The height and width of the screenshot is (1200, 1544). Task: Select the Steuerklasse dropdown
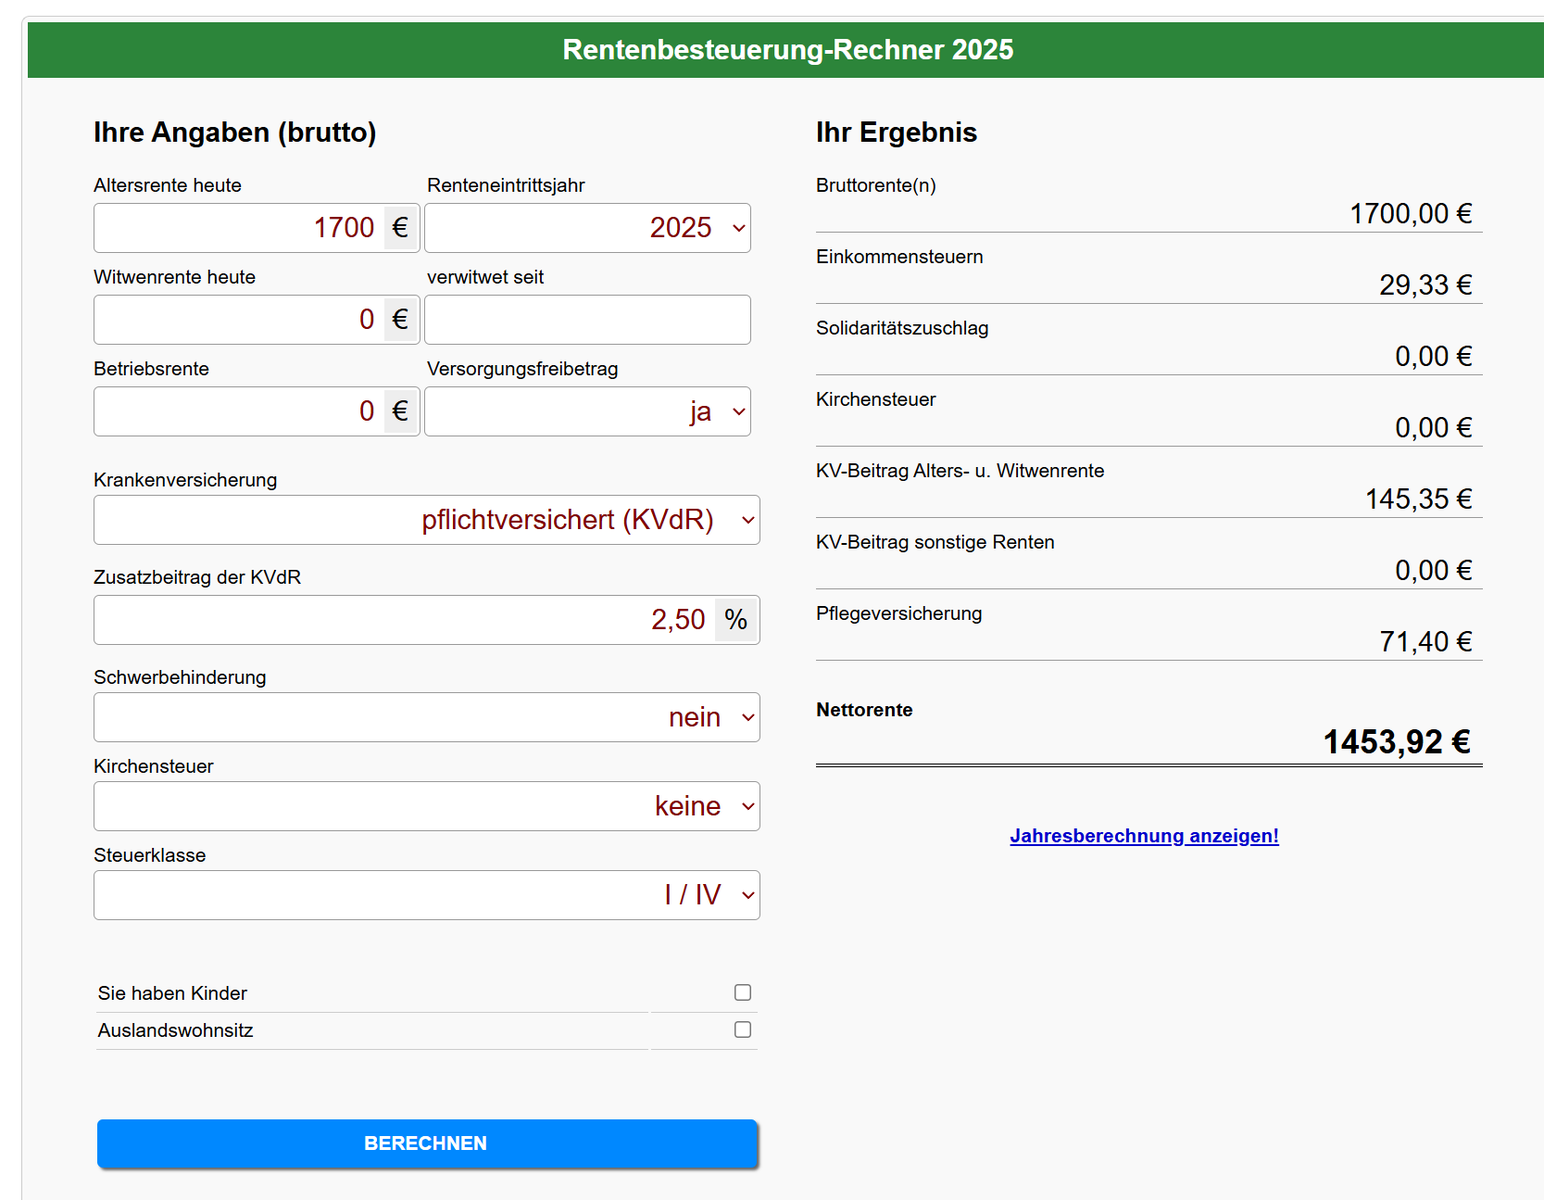tap(427, 895)
